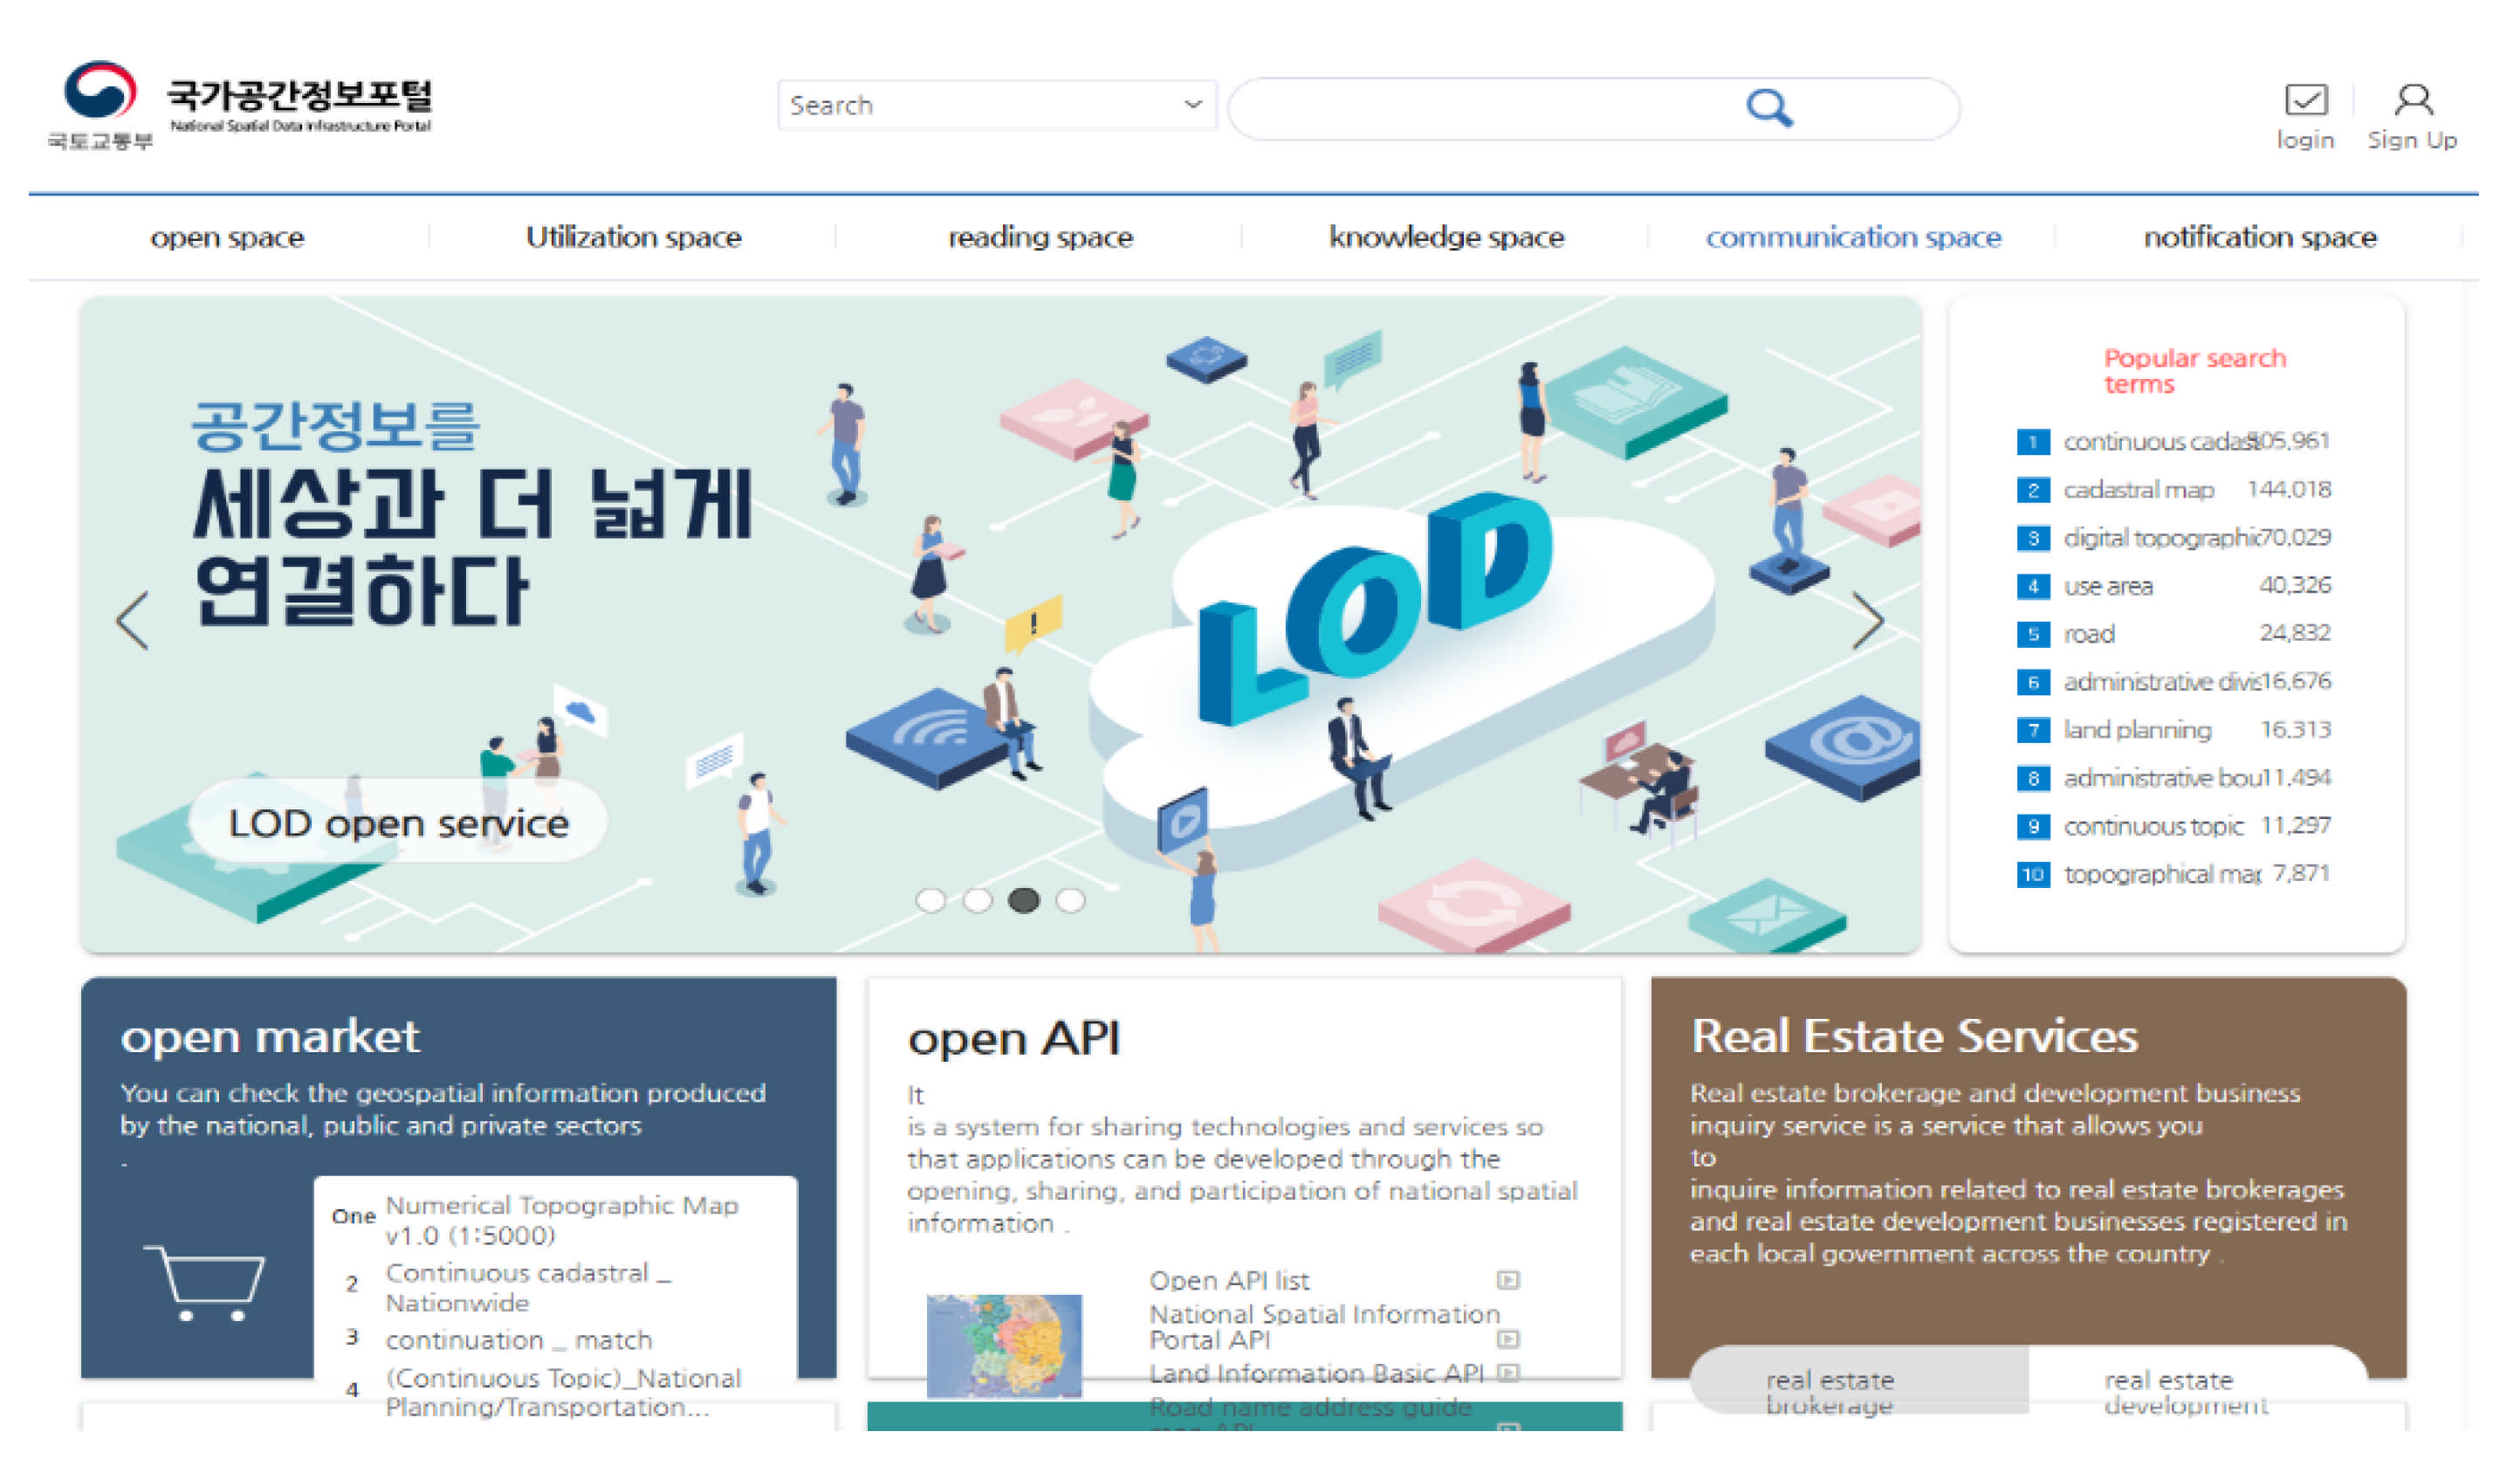Click the login checkmark icon

click(2305, 100)
